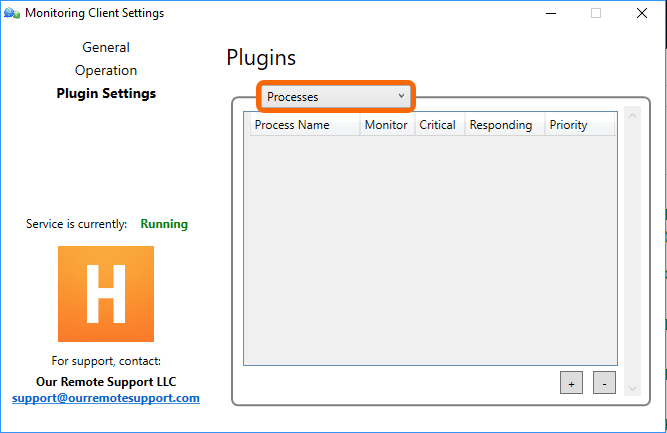The height and width of the screenshot is (433, 667).
Task: Click the scrollbar down arrow
Action: (x=633, y=388)
